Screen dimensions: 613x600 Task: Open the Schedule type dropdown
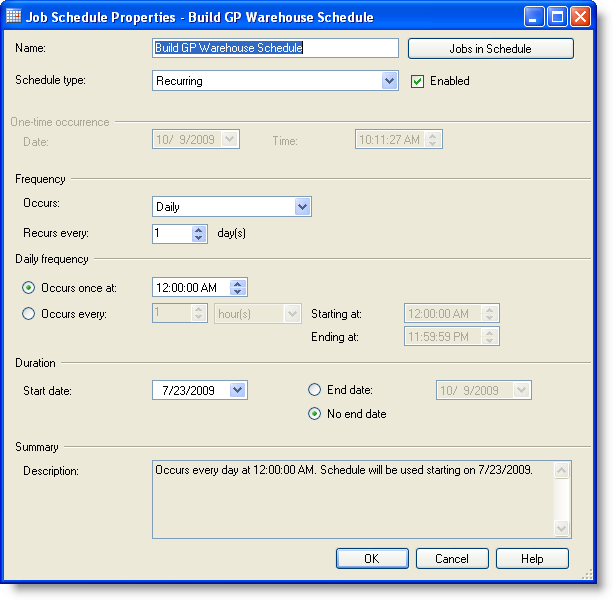click(x=389, y=81)
